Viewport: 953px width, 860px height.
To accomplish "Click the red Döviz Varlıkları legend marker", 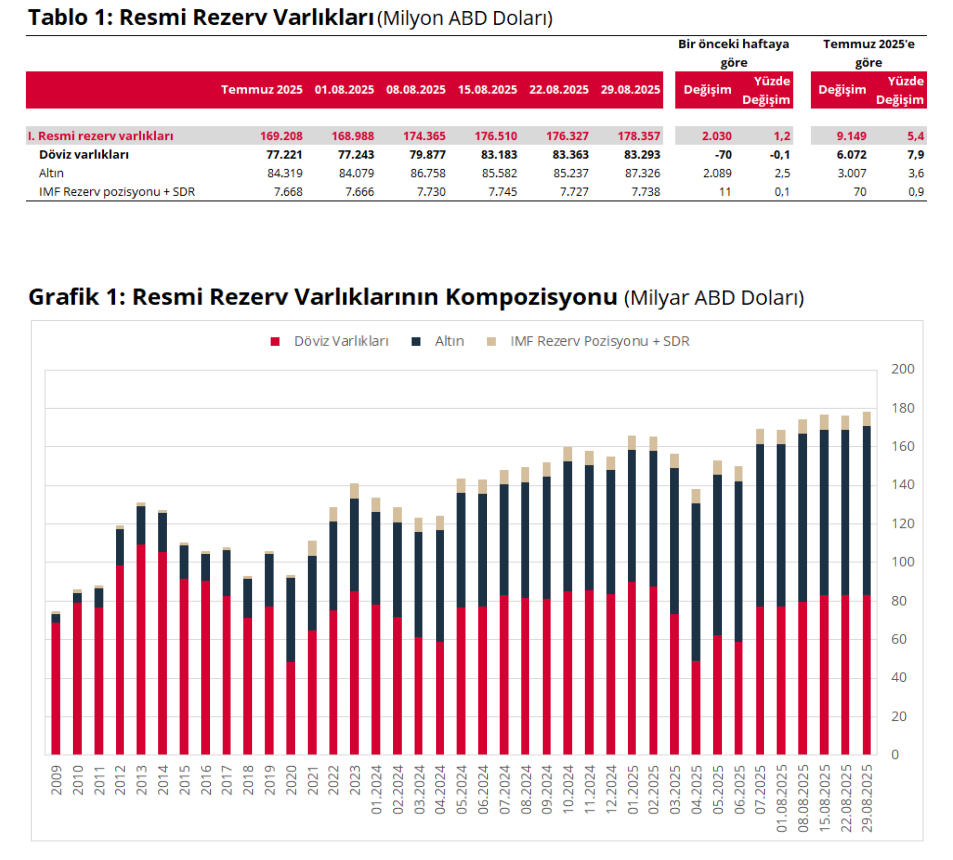I will click(x=275, y=342).
